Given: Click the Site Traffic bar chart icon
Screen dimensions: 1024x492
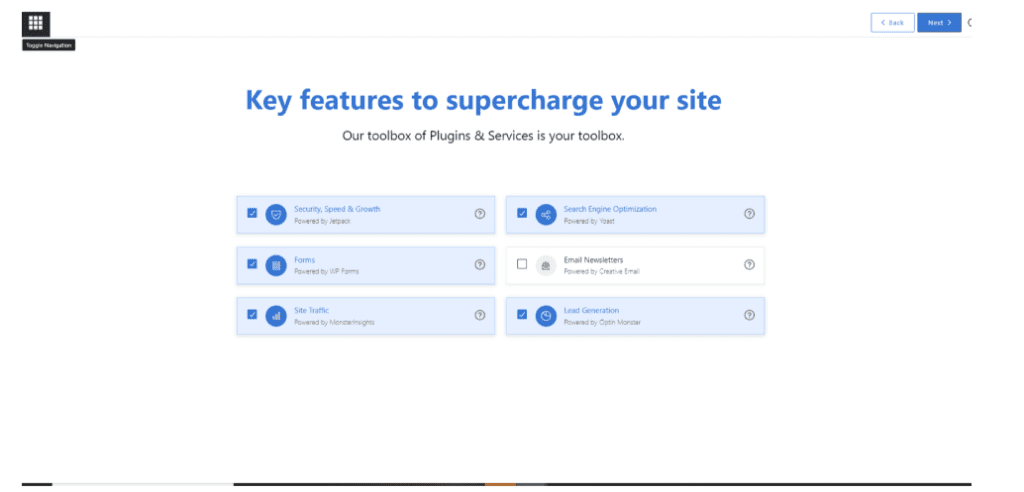Looking at the screenshot, I should point(276,316).
